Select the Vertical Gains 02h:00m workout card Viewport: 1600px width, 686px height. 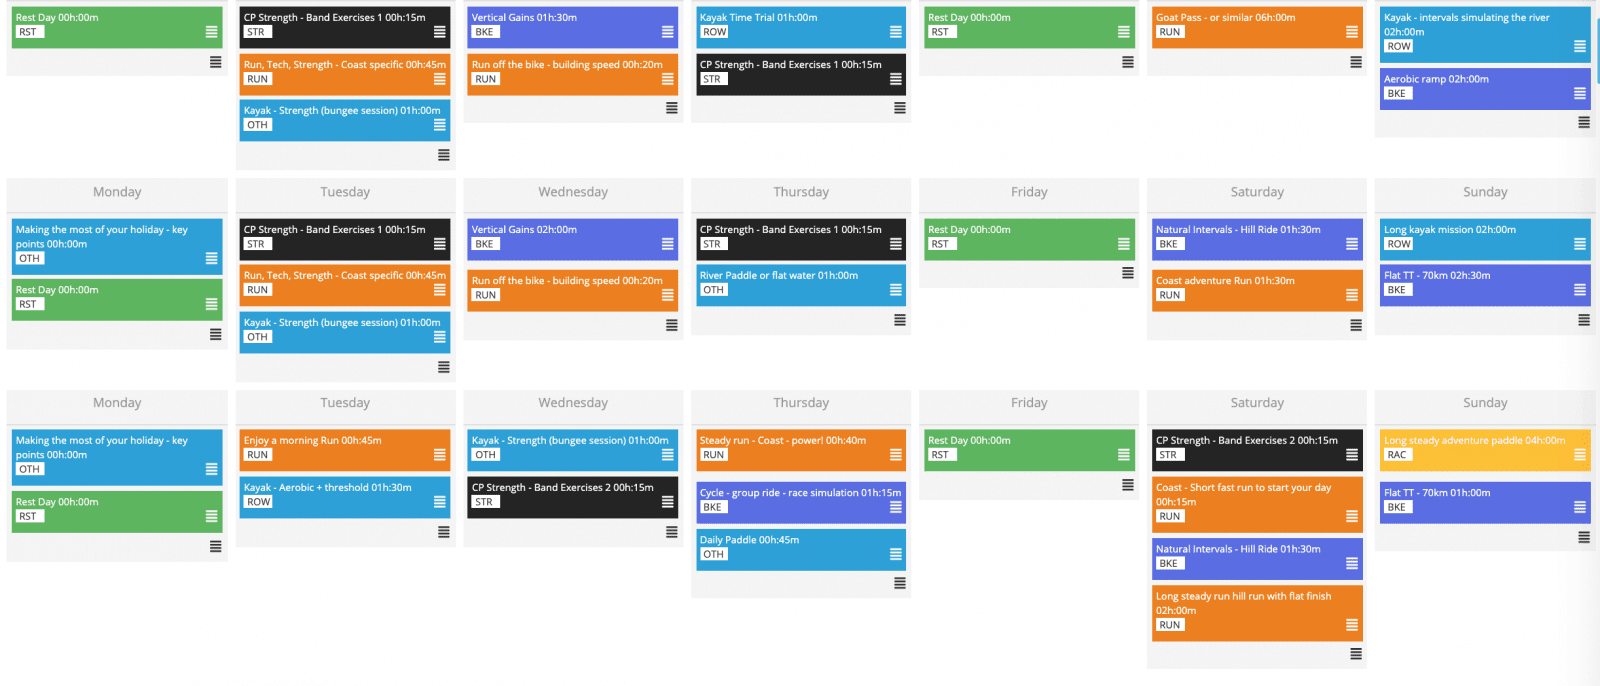(573, 239)
